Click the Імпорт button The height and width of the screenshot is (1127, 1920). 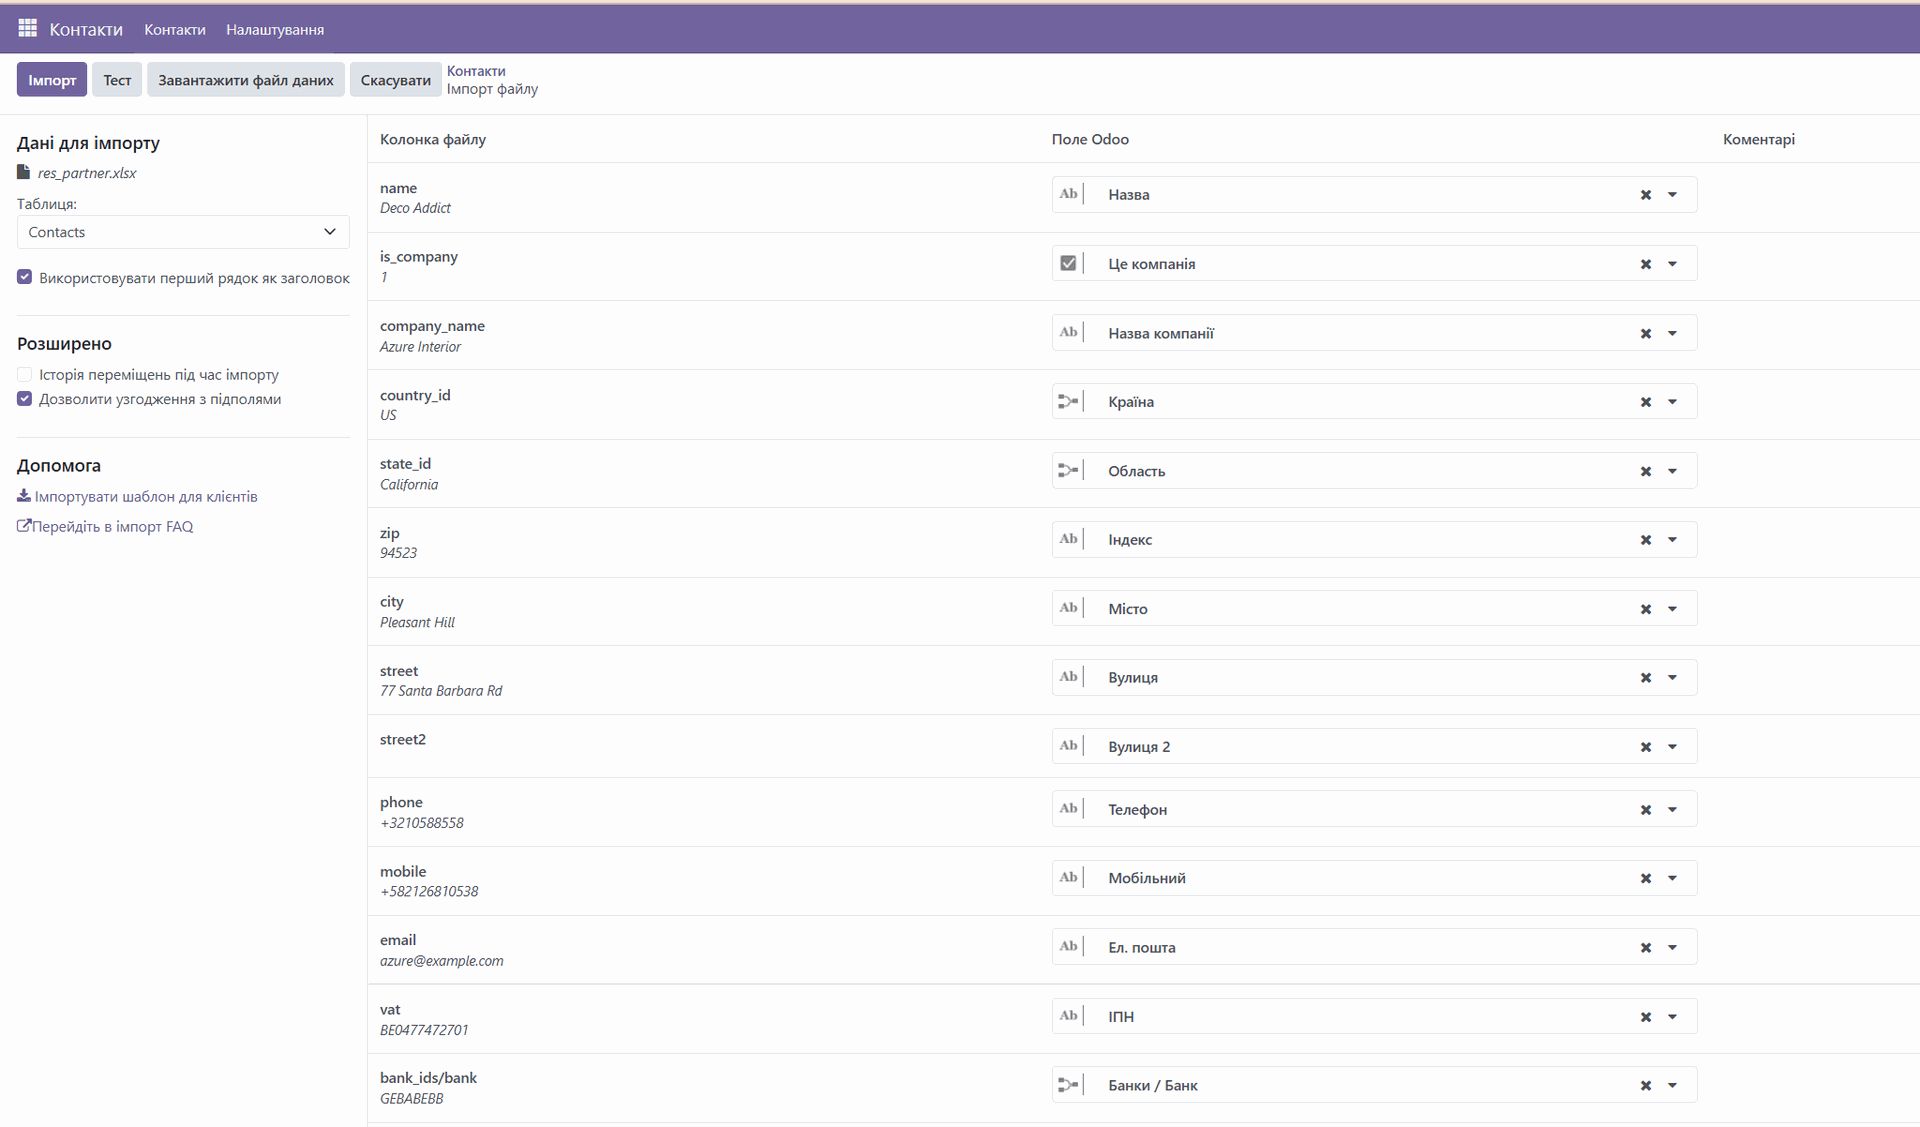[52, 80]
